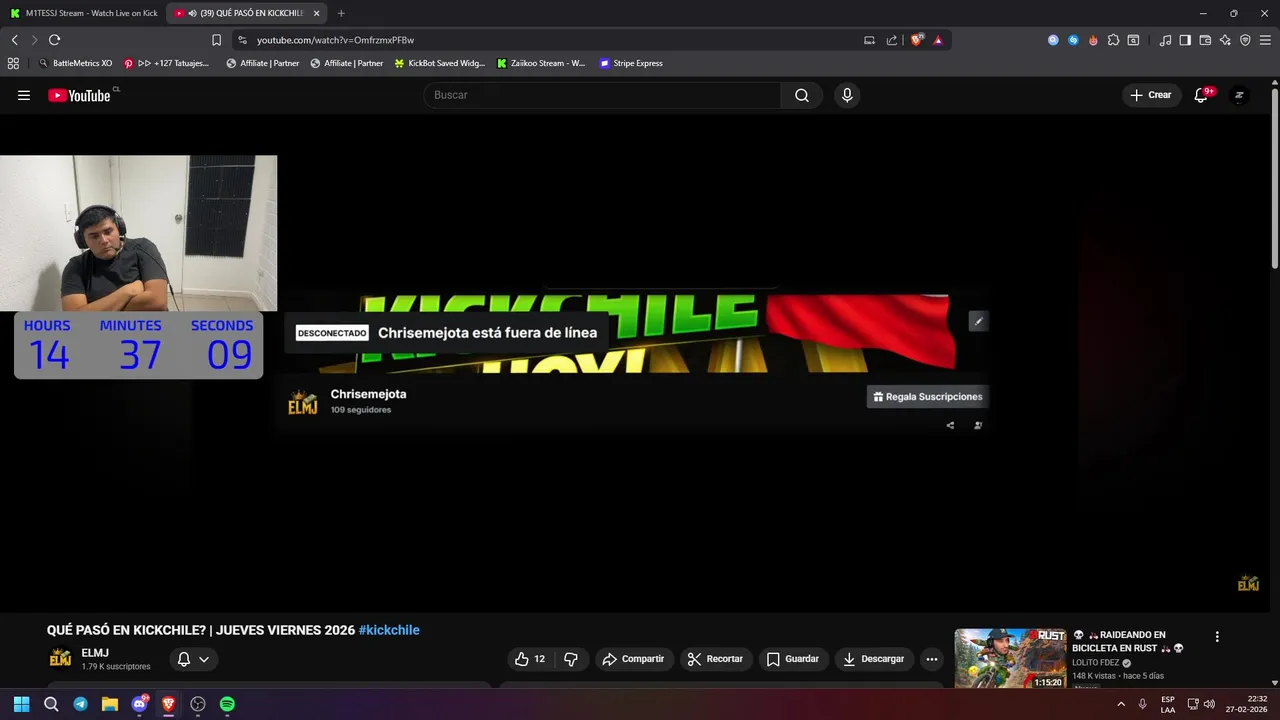Screen dimensions: 1280x720
Task: Open the LOLITO FDEZ channel link
Action: pyautogui.click(x=1095, y=663)
